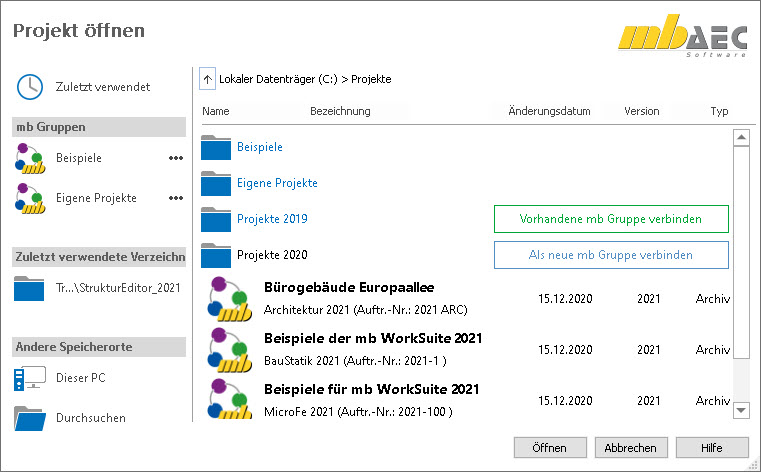The height and width of the screenshot is (472, 761).
Task: Select the Beispiele der mb WorkSuite 2021 project
Action: [x=372, y=339]
